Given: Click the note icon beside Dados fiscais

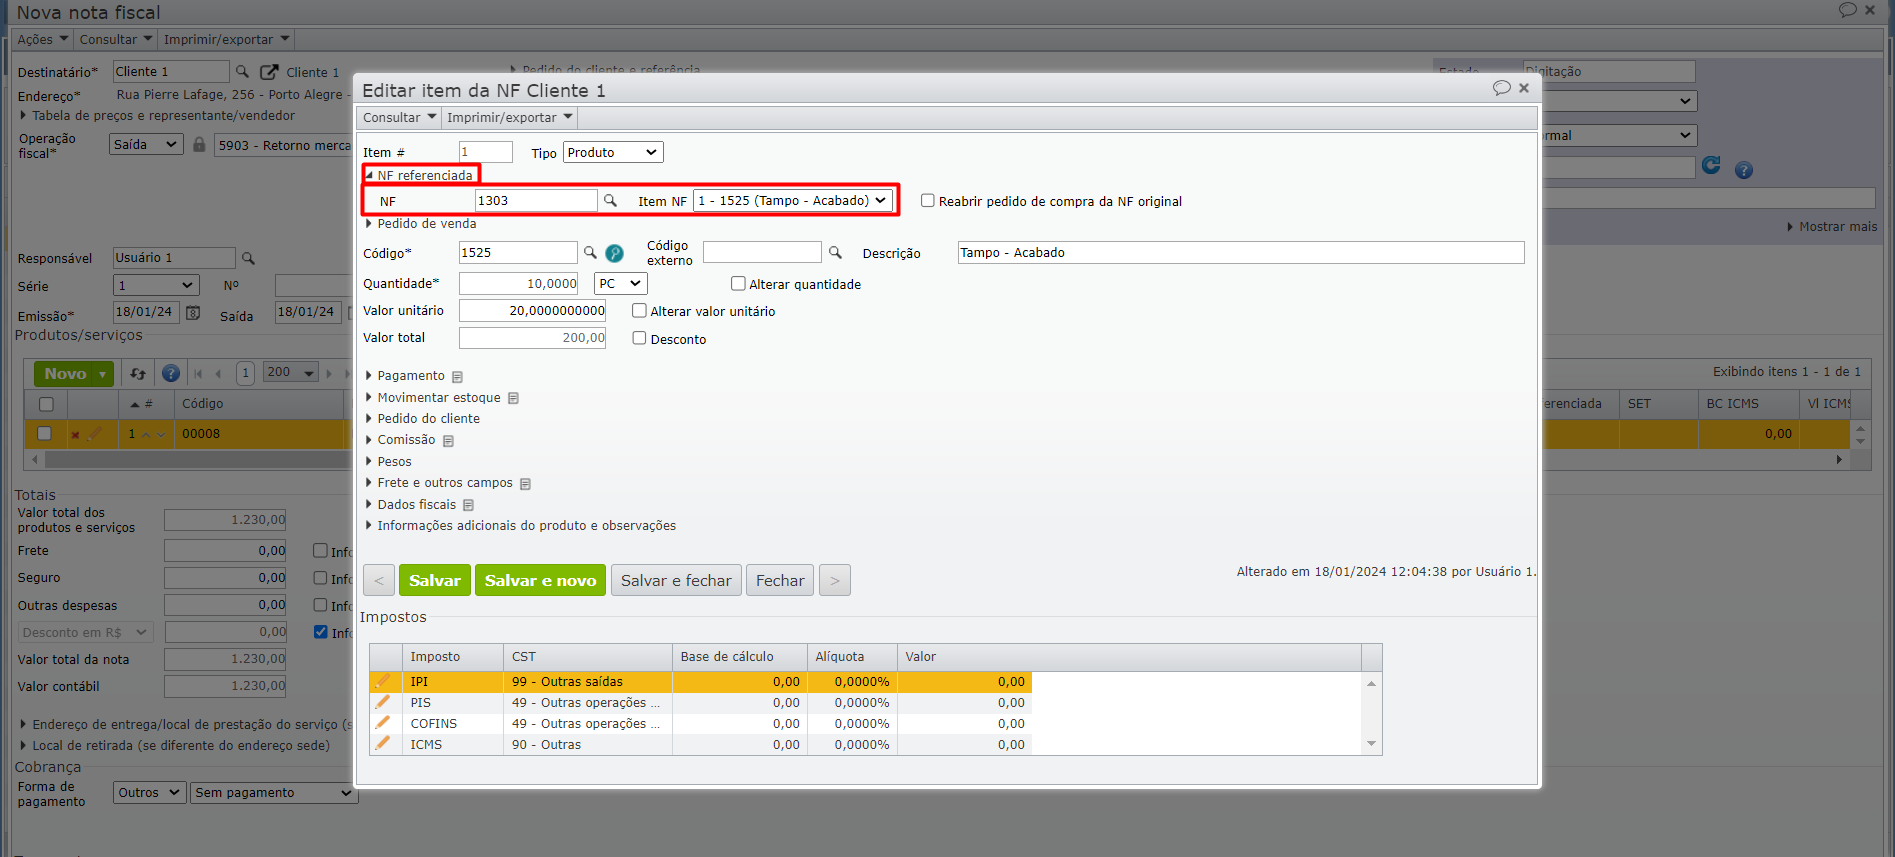Looking at the screenshot, I should (468, 505).
